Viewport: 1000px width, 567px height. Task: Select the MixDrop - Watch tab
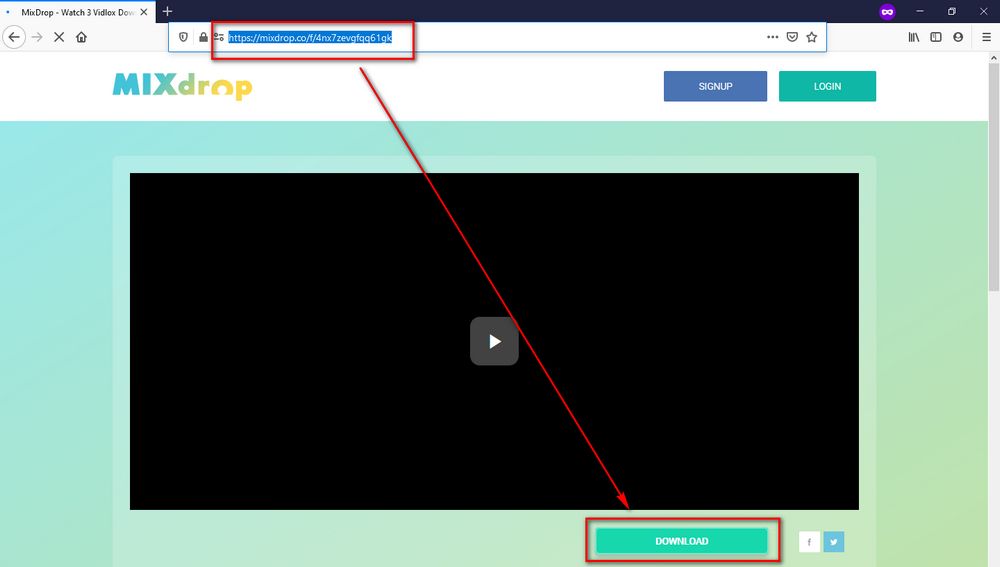[78, 12]
